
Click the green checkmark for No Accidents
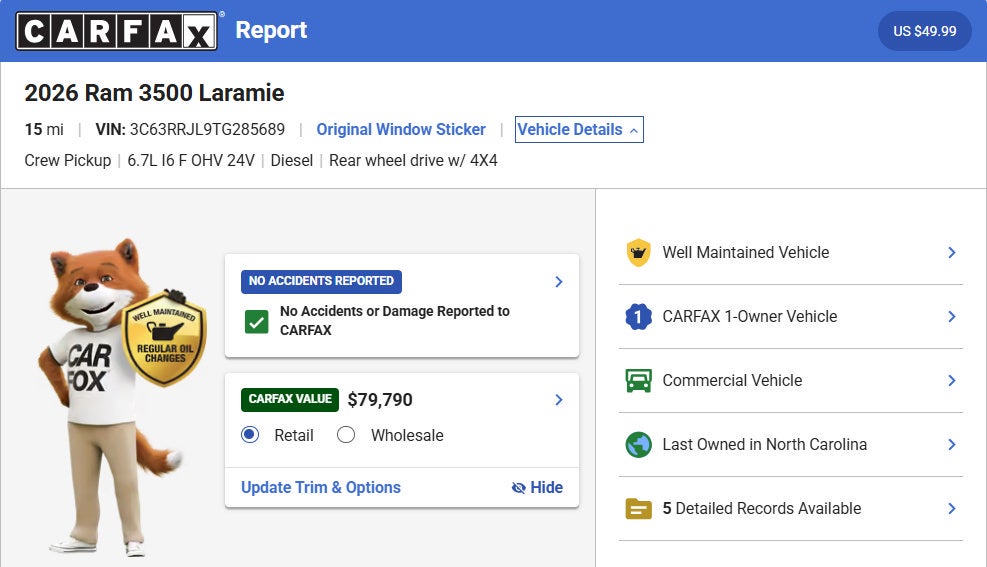pos(256,322)
